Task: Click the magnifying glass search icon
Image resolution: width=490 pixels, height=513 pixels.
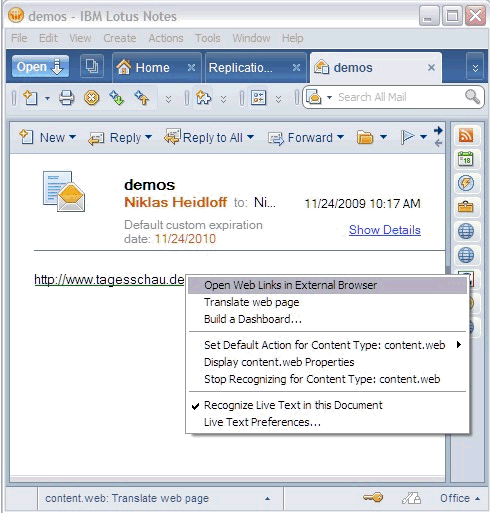Action: [x=472, y=97]
